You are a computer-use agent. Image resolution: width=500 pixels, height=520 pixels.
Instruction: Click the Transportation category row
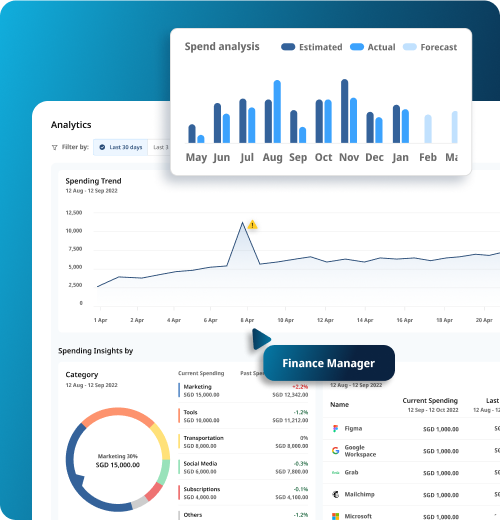coord(243,442)
